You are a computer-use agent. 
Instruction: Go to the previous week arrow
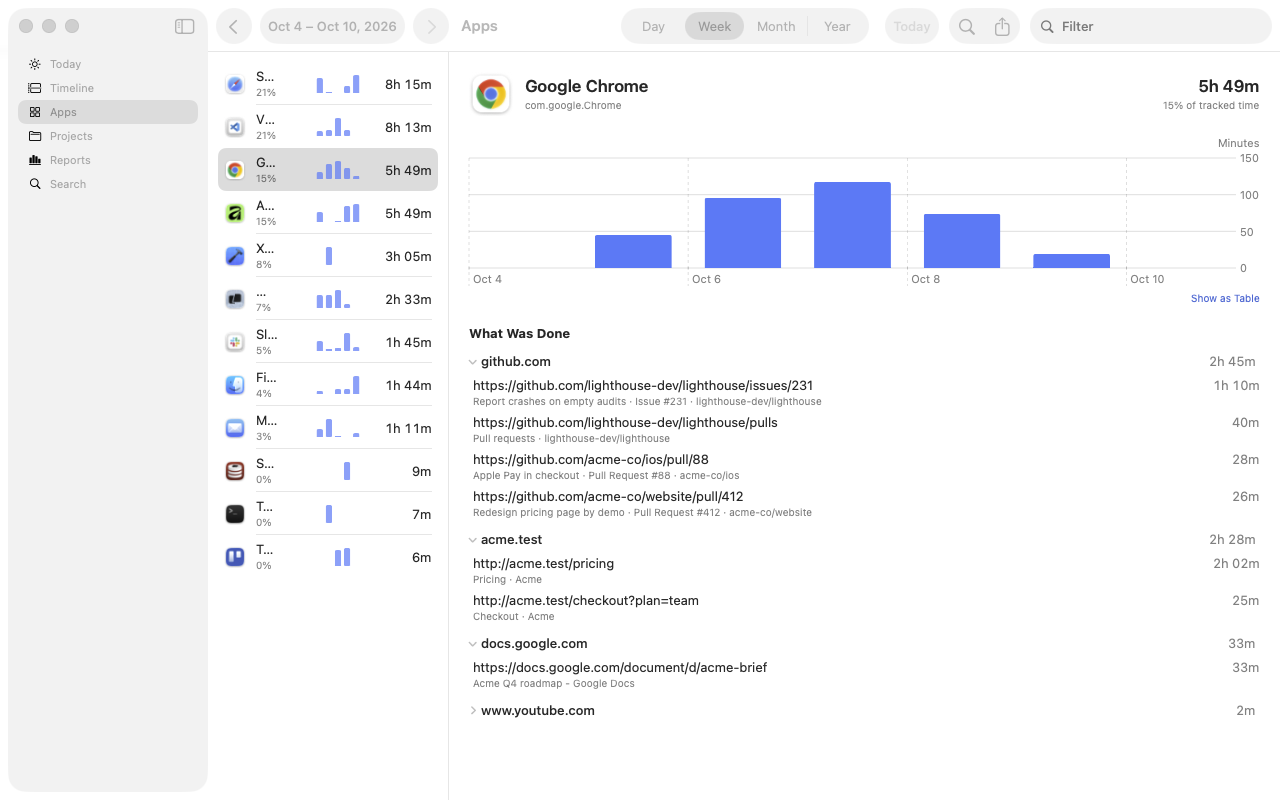point(233,26)
